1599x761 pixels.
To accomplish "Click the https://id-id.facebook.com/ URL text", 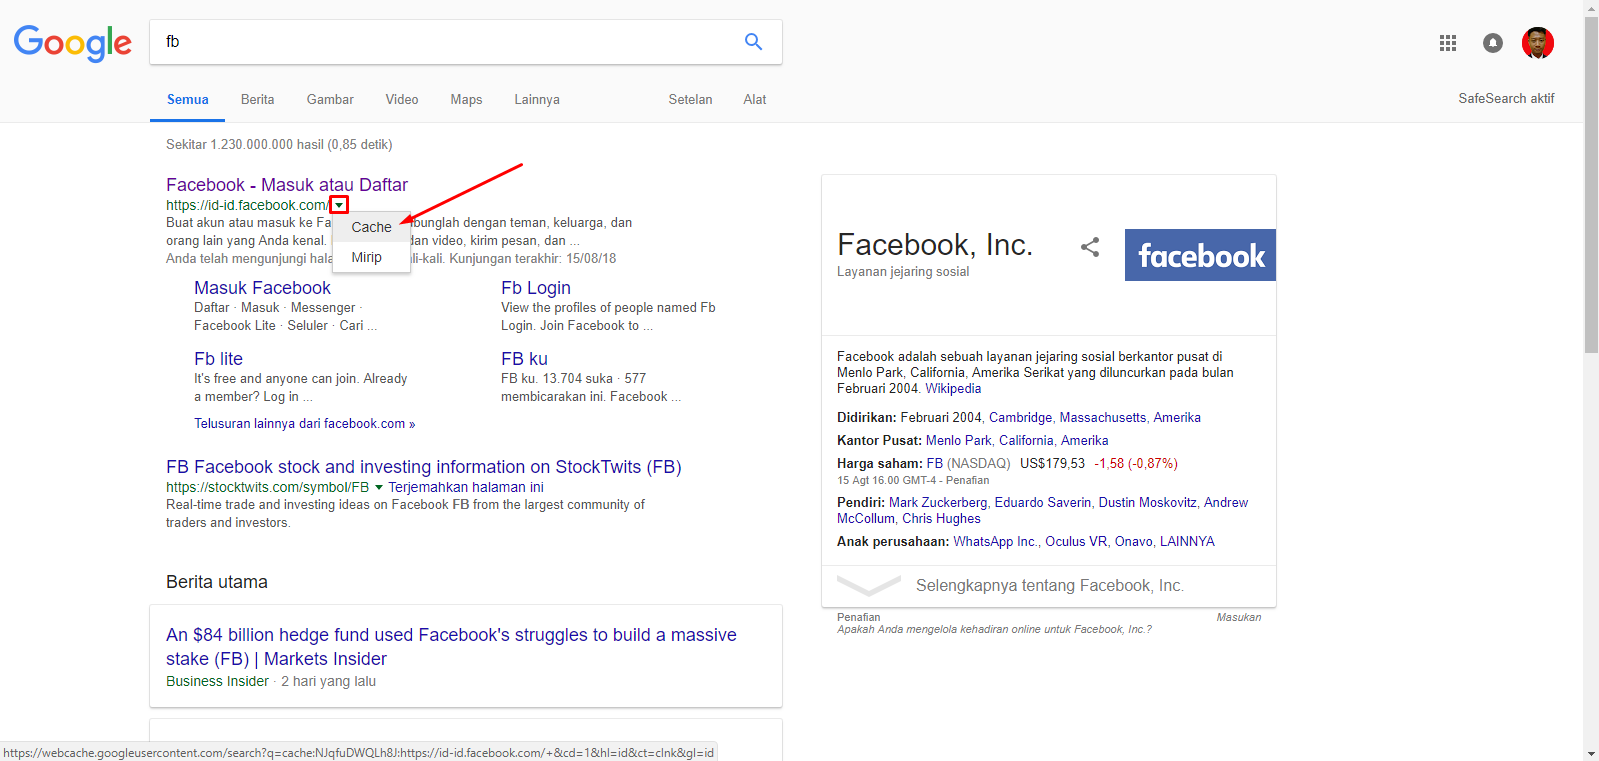I will coord(248,205).
